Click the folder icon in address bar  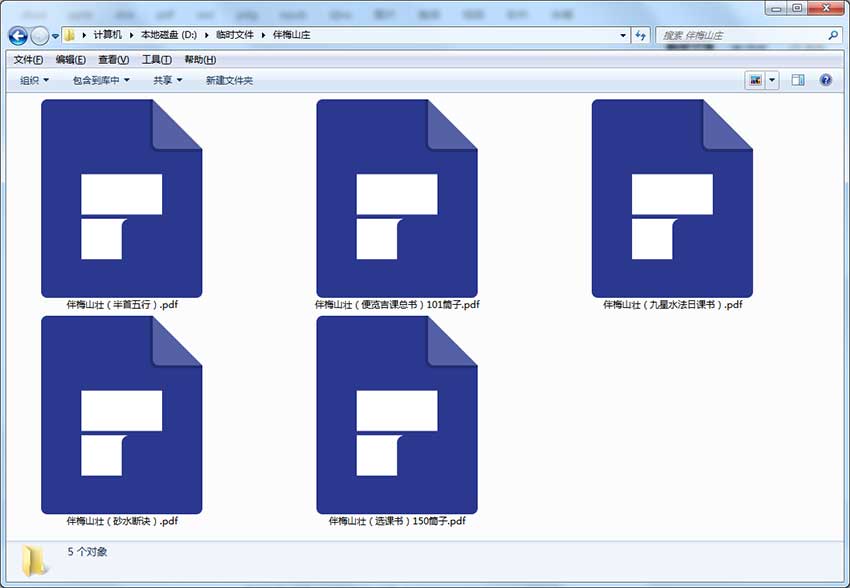(x=69, y=35)
